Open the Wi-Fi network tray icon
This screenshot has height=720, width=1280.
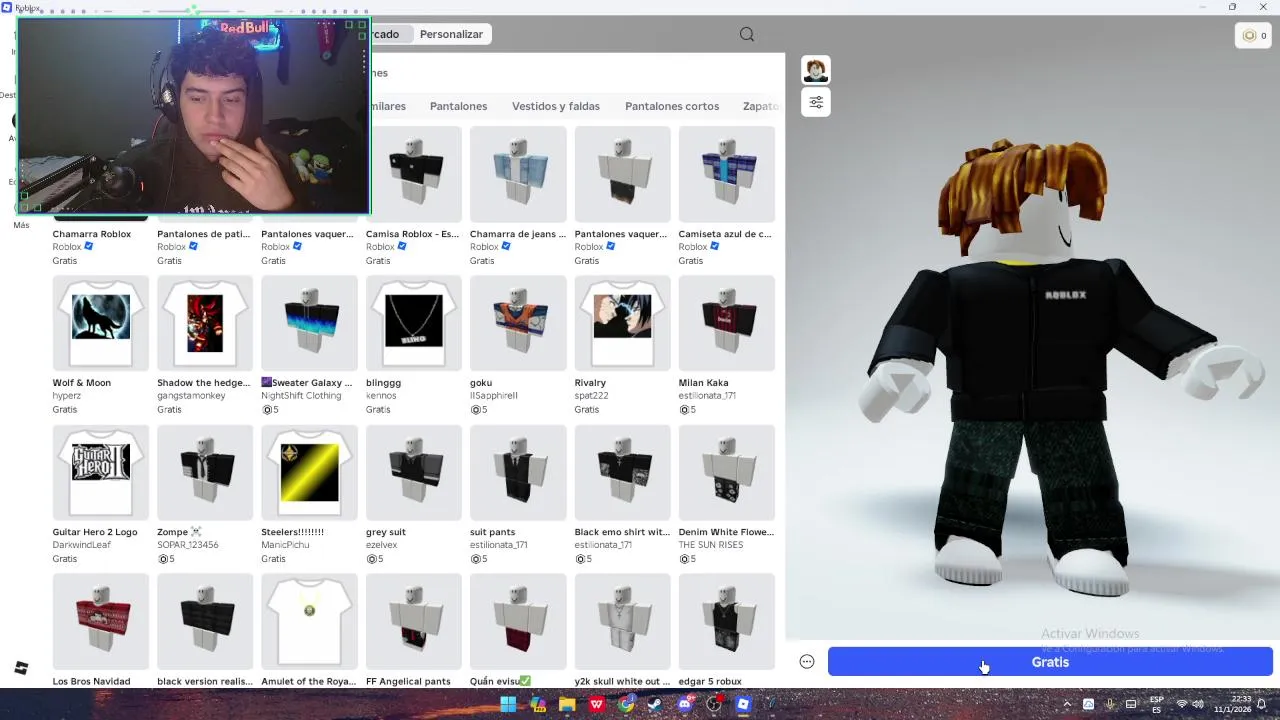1181,704
